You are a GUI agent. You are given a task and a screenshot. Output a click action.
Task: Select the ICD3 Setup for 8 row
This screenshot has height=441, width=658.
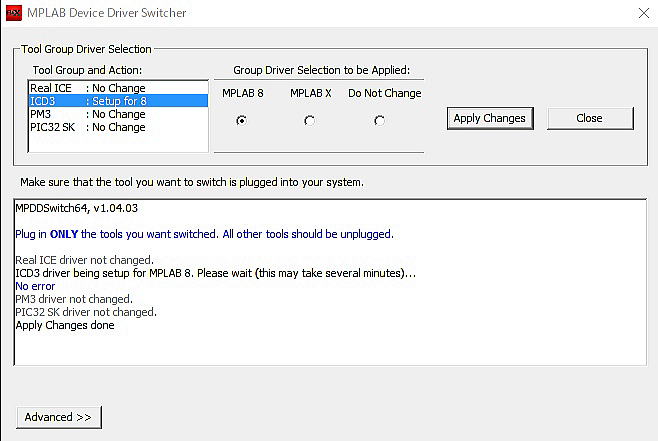tap(118, 101)
